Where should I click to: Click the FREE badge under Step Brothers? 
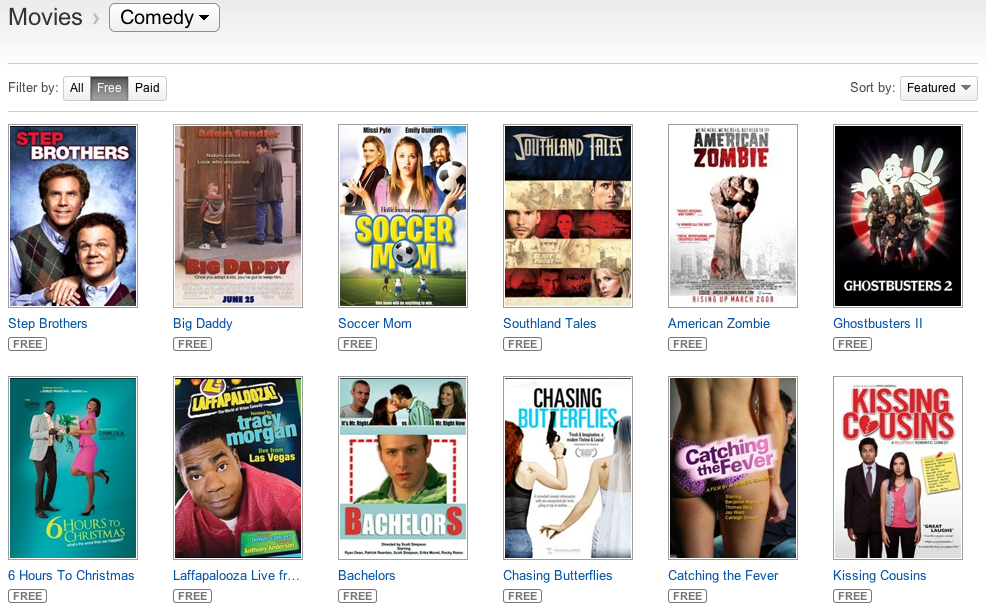click(27, 344)
